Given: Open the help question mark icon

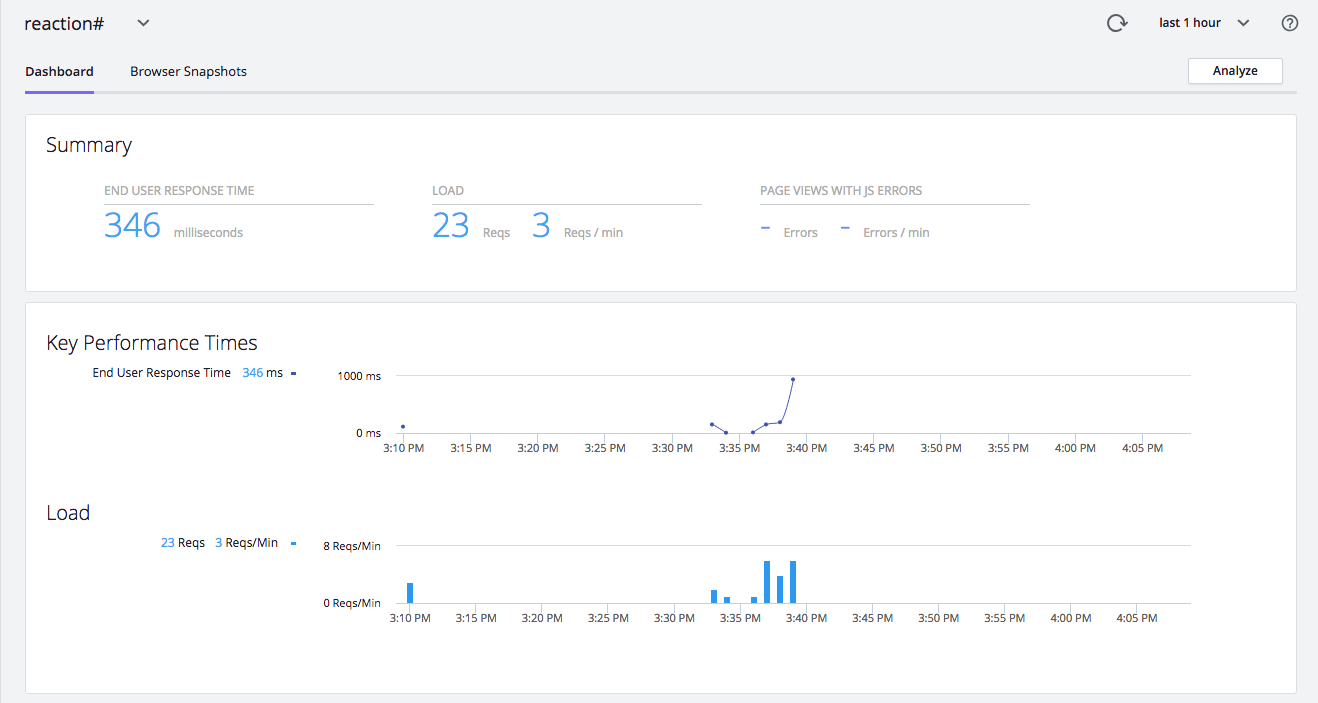Looking at the screenshot, I should tap(1290, 23).
